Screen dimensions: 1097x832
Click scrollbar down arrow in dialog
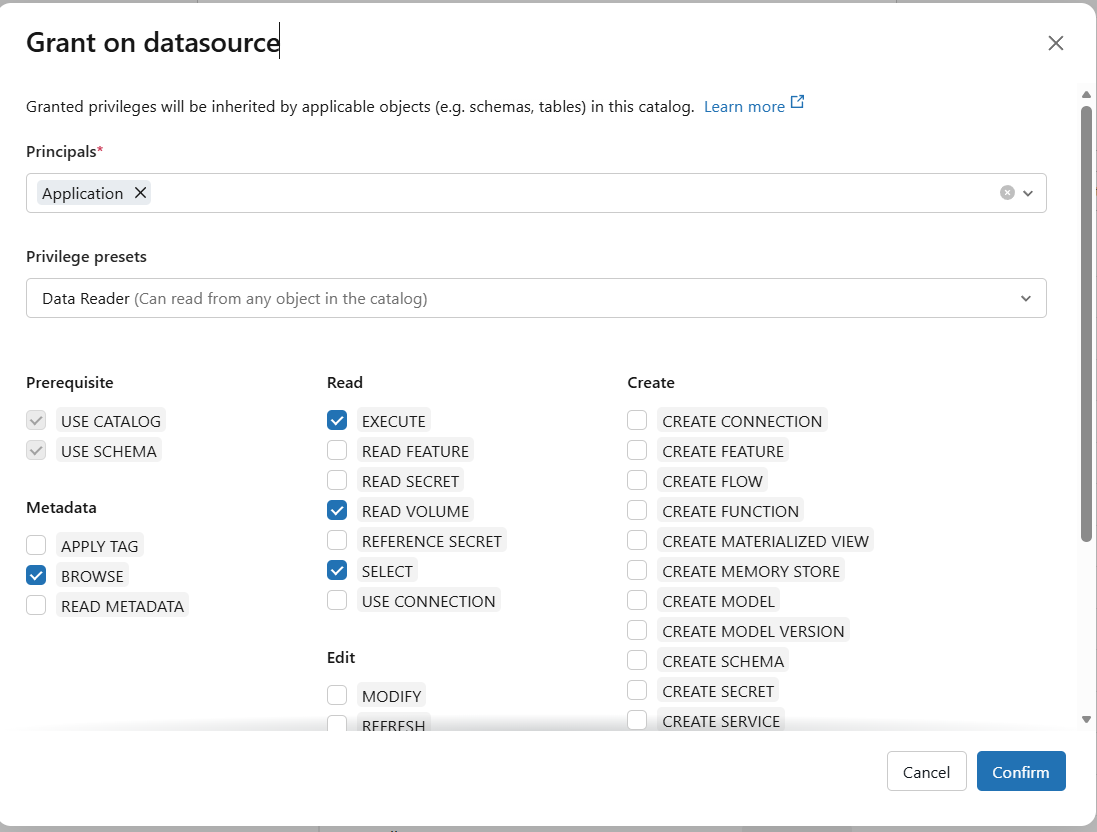(x=1087, y=719)
